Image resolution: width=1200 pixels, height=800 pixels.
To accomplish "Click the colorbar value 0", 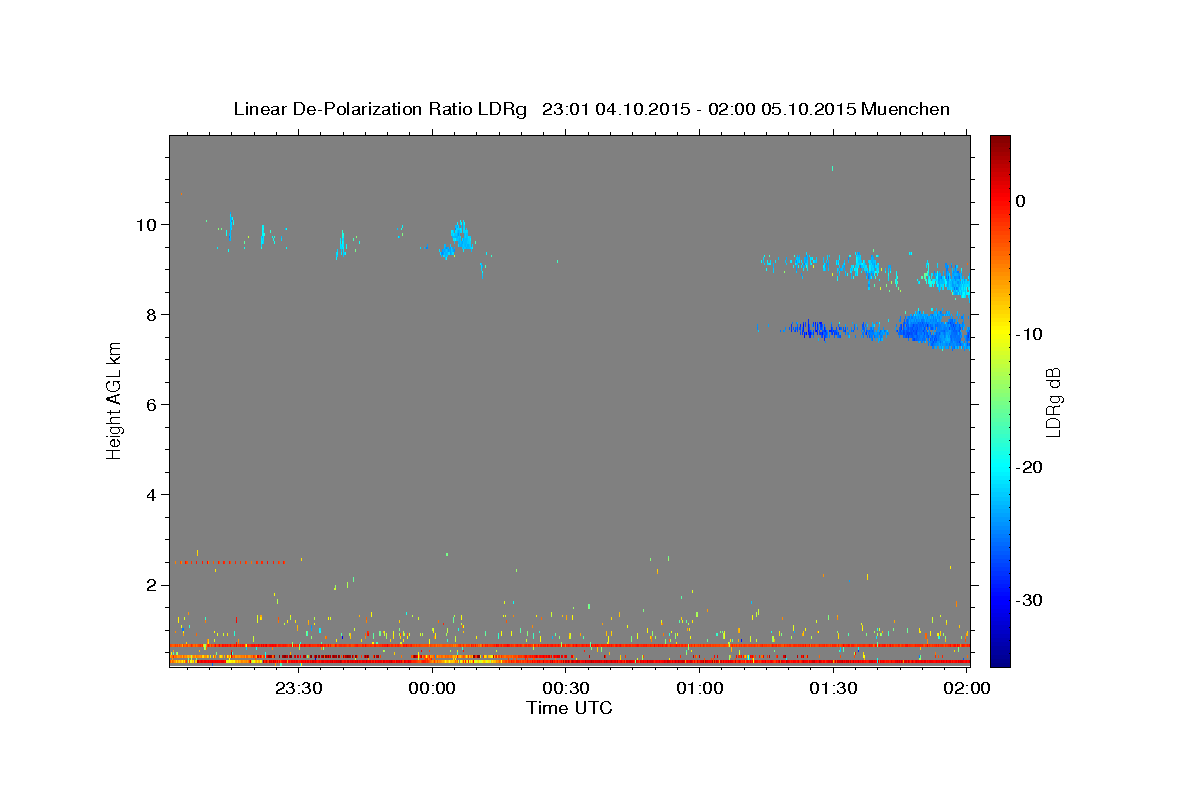I will [1021, 201].
